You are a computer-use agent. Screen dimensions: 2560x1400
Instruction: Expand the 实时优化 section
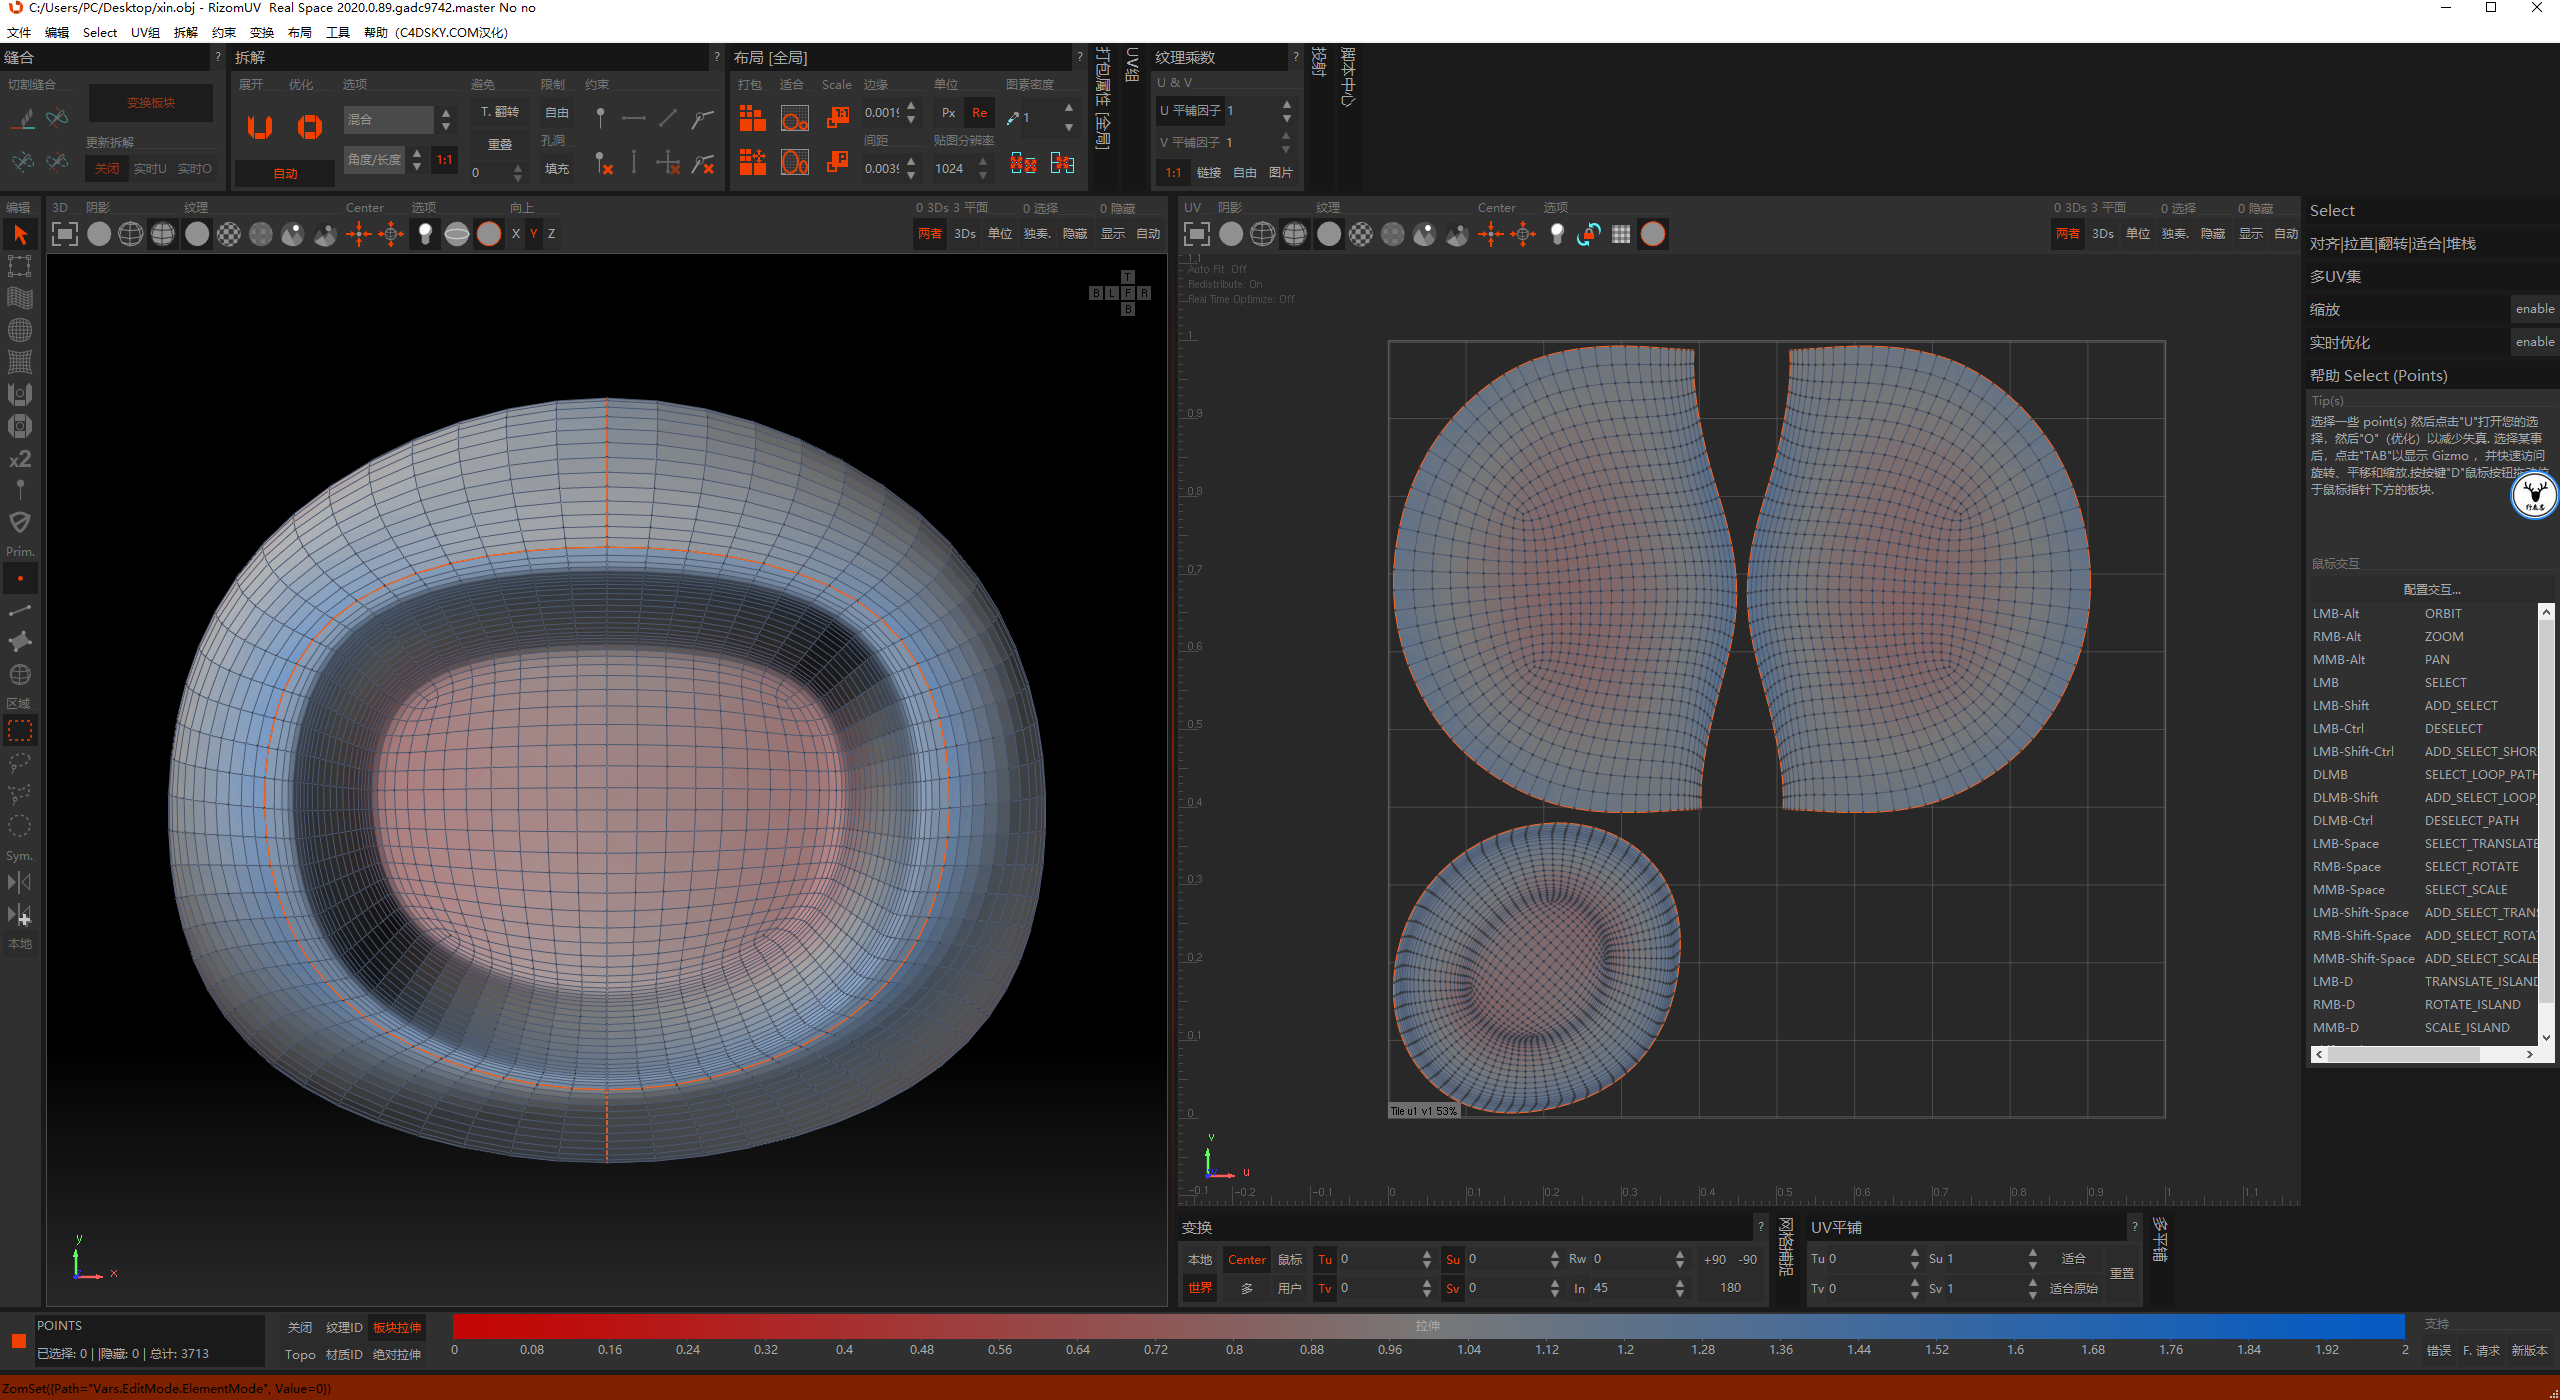(x=2408, y=343)
